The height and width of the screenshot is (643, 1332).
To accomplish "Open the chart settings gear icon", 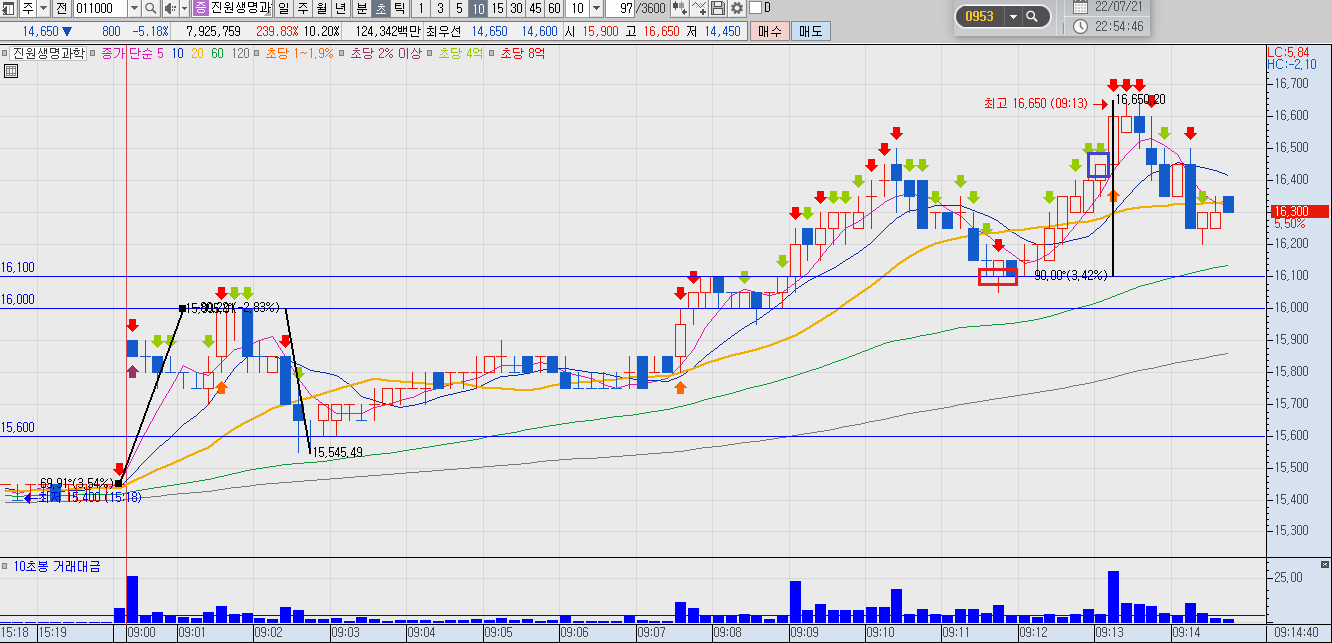I will tap(737, 8).
